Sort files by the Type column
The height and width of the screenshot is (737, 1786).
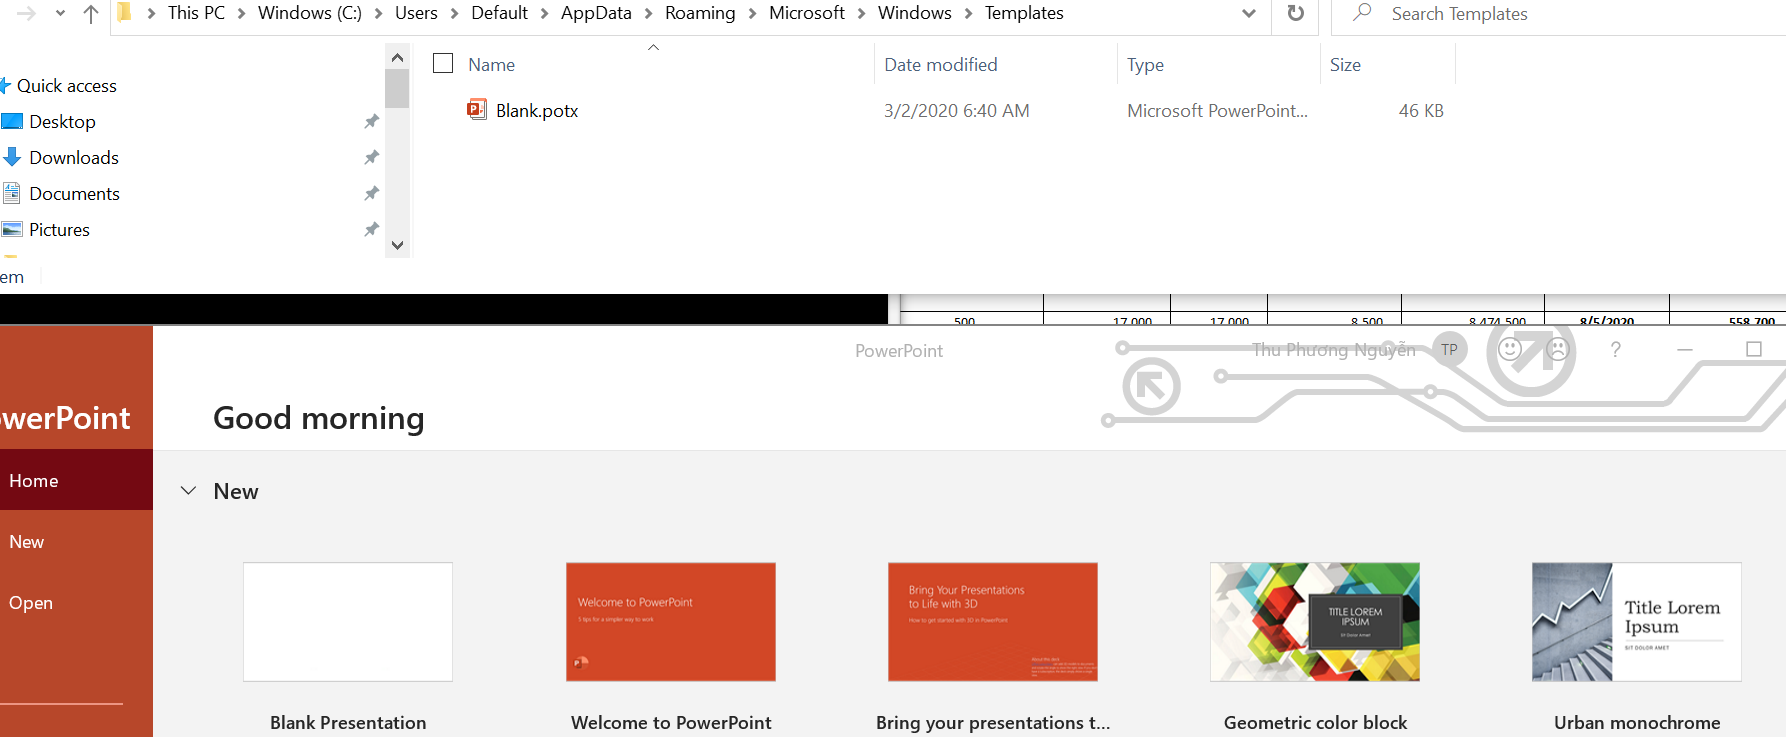(x=1145, y=65)
